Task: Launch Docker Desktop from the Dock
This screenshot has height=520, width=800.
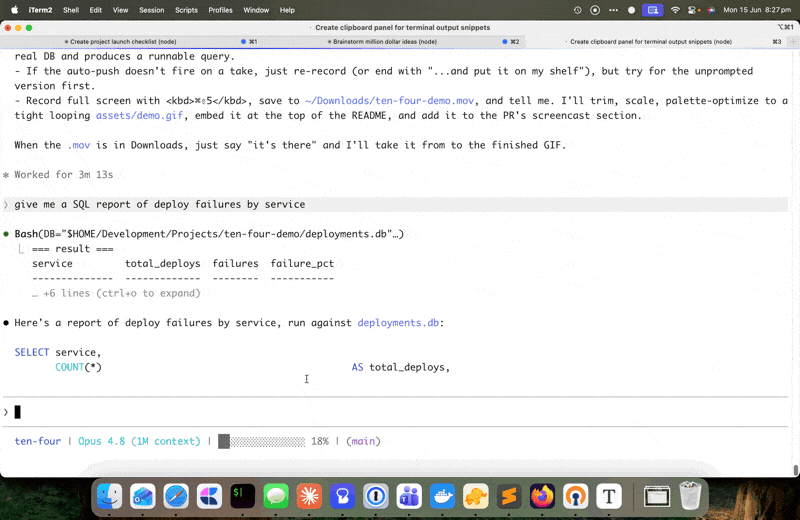Action: point(442,496)
